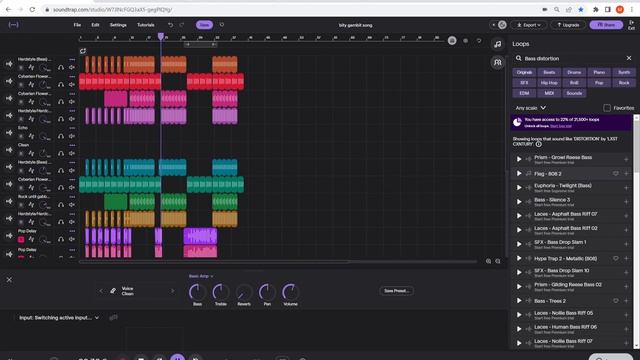Solo the Echo track with headphones
Image resolution: width=640 pixels, height=360 pixels.
61,136
